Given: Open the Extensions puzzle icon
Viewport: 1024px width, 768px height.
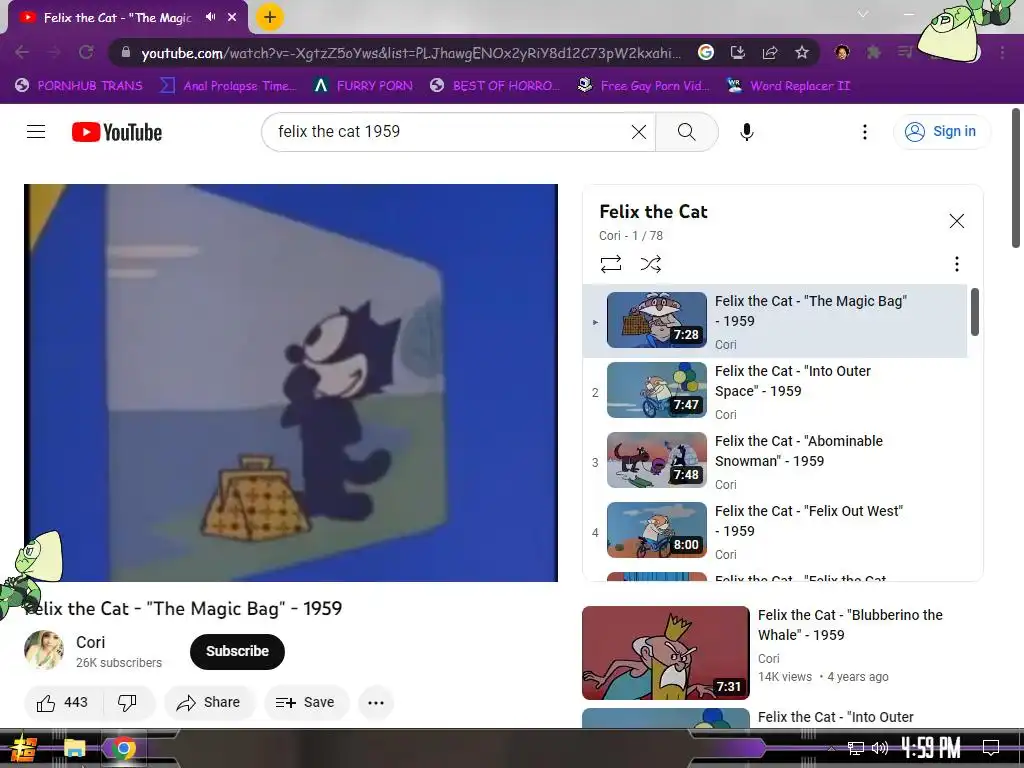Looking at the screenshot, I should (x=874, y=52).
